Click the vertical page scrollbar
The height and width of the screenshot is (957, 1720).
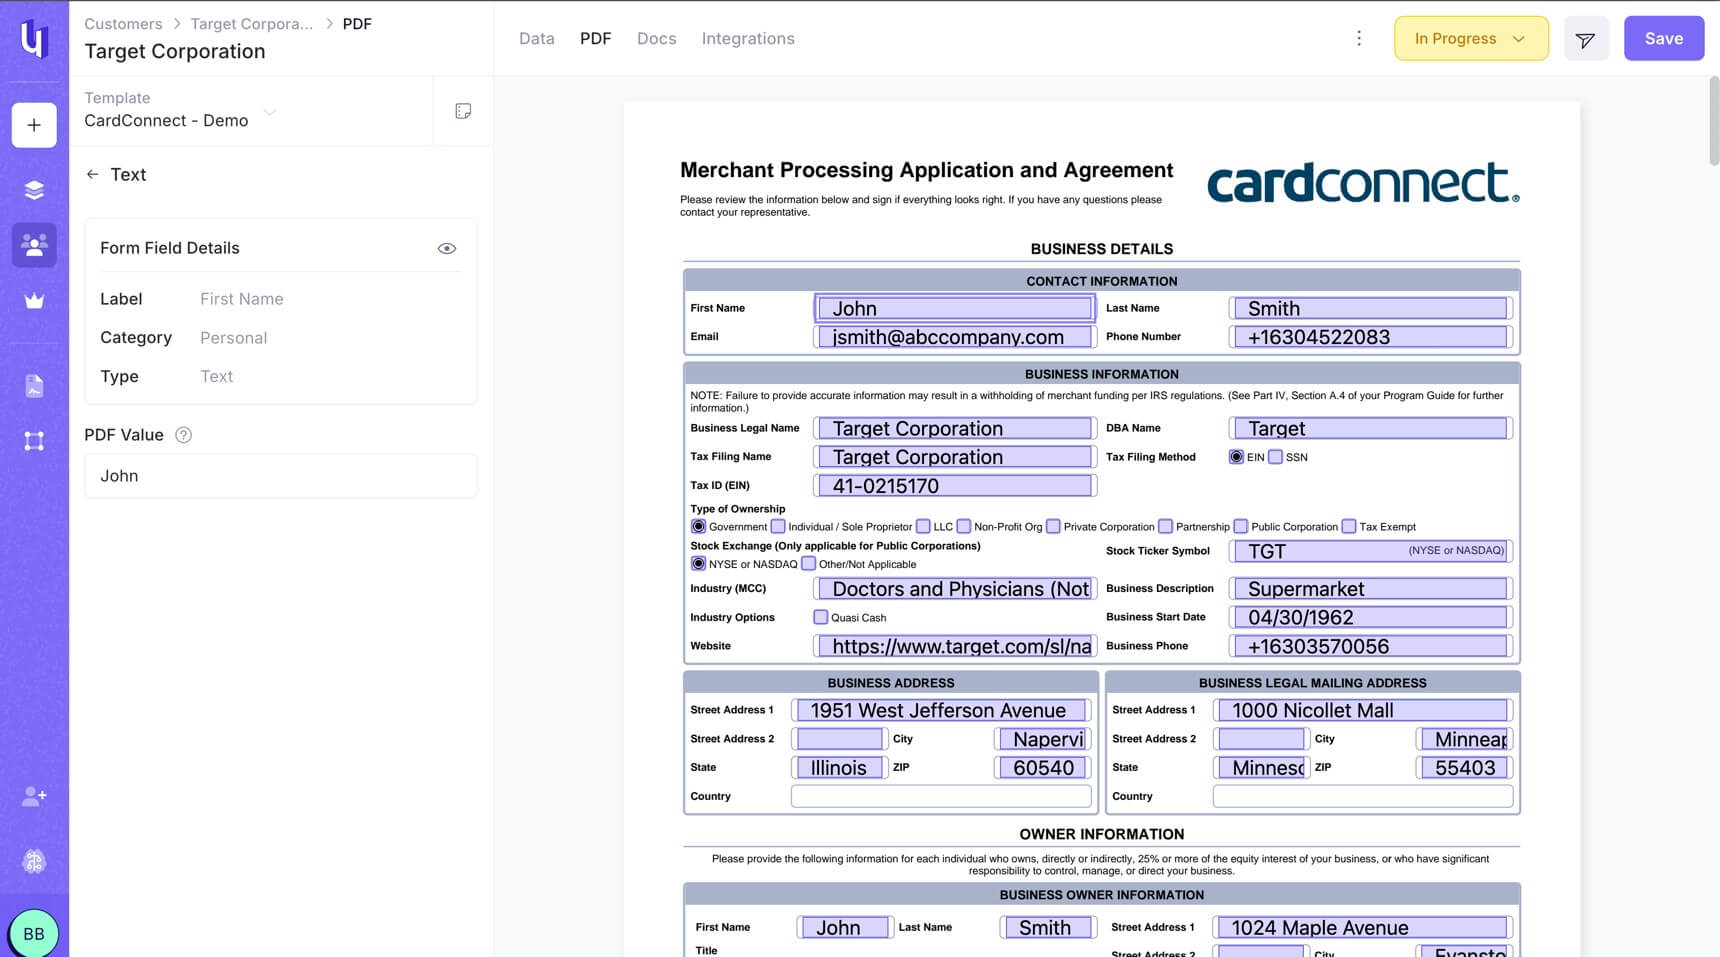1713,120
